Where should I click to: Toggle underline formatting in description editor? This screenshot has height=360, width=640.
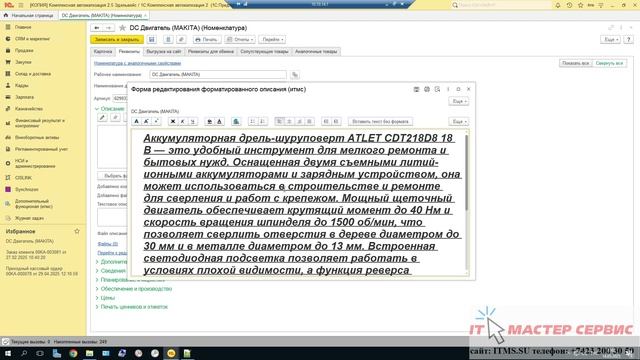193,122
